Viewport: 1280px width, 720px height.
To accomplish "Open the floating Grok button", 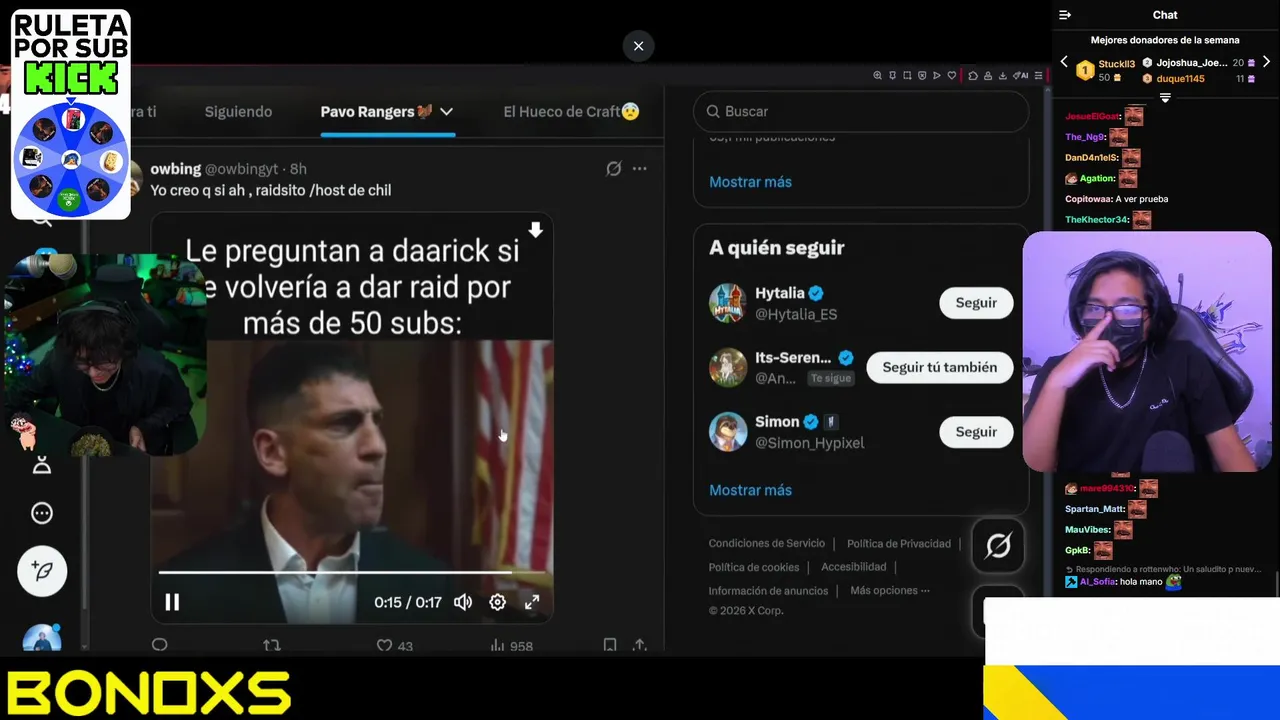I will coord(998,545).
